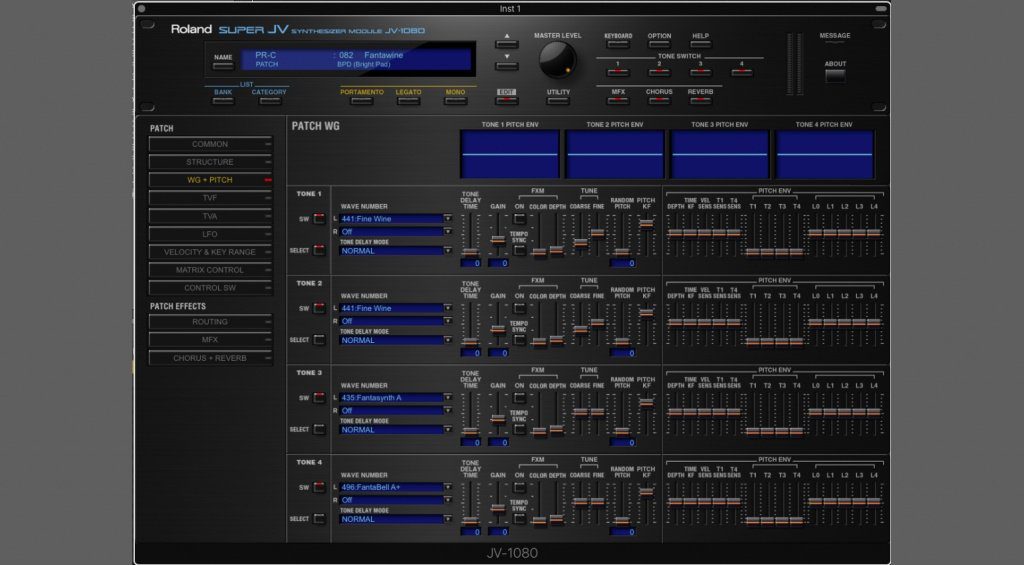Click the patch up arrow button
Viewport: 1024px width, 565px height.
point(506,44)
